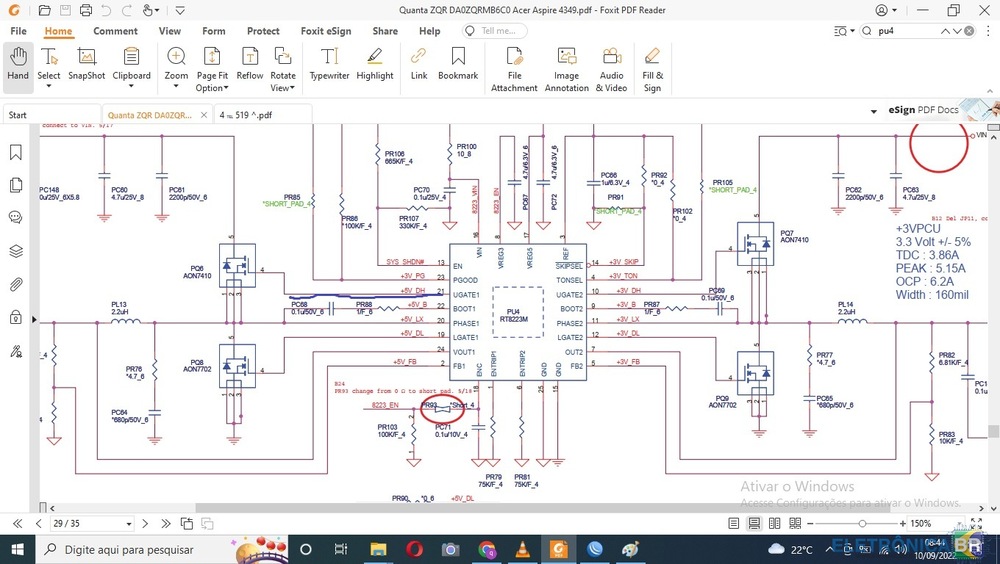Image resolution: width=1000 pixels, height=564 pixels.
Task: Click the zoom slider handle
Action: [862, 523]
